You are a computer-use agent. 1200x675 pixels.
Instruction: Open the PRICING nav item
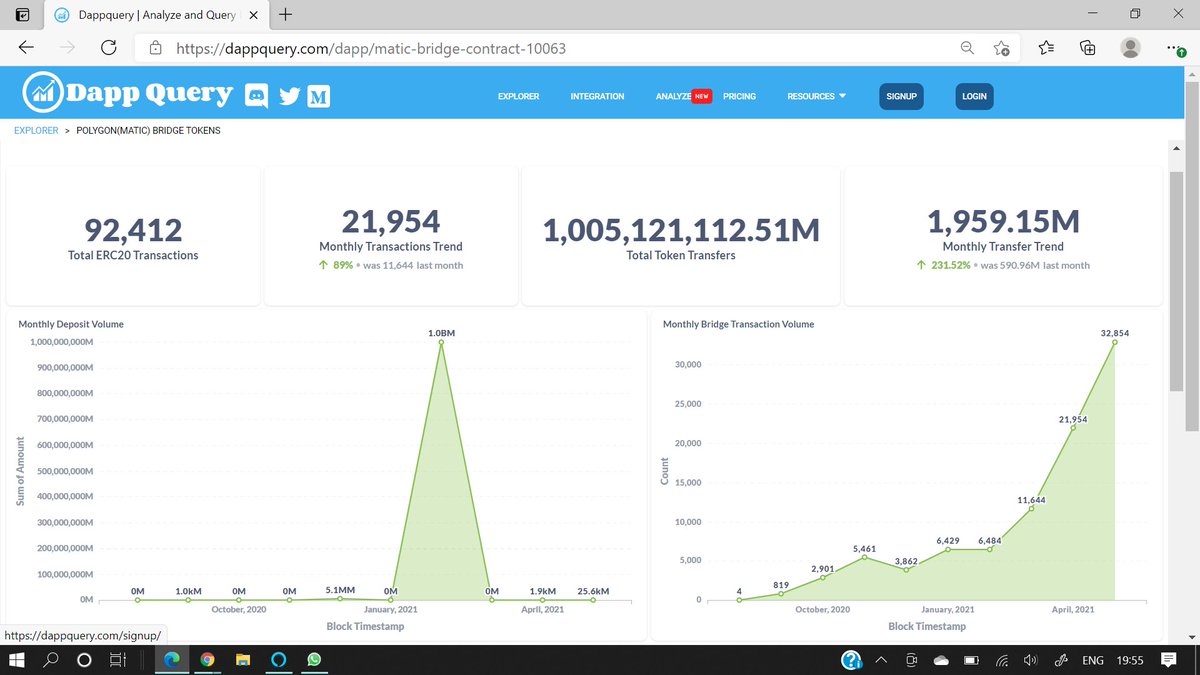739,96
